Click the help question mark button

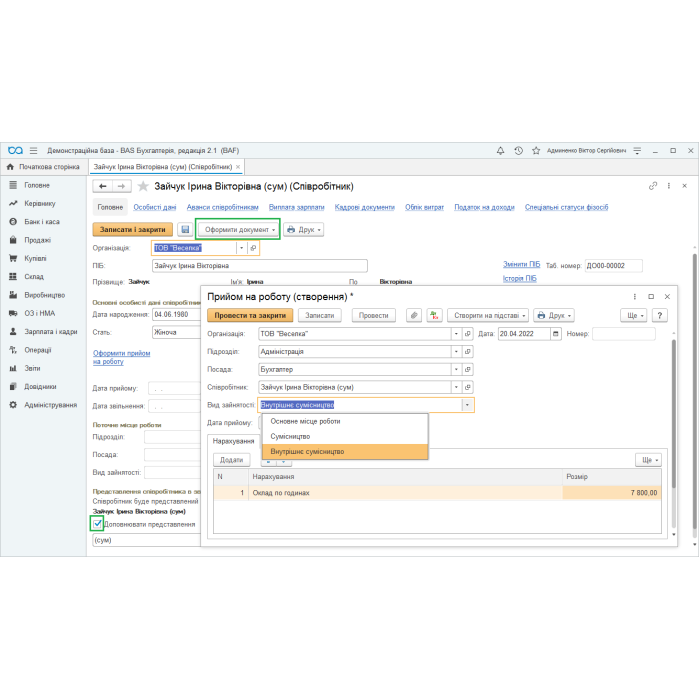click(x=660, y=315)
